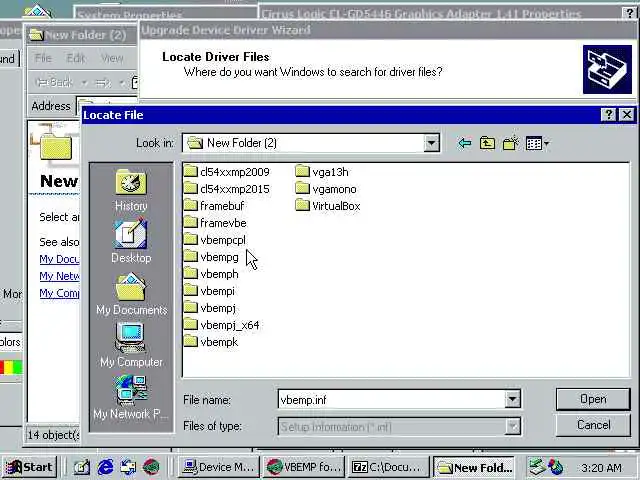Select the vbempj folder
640x480 pixels.
point(210,308)
